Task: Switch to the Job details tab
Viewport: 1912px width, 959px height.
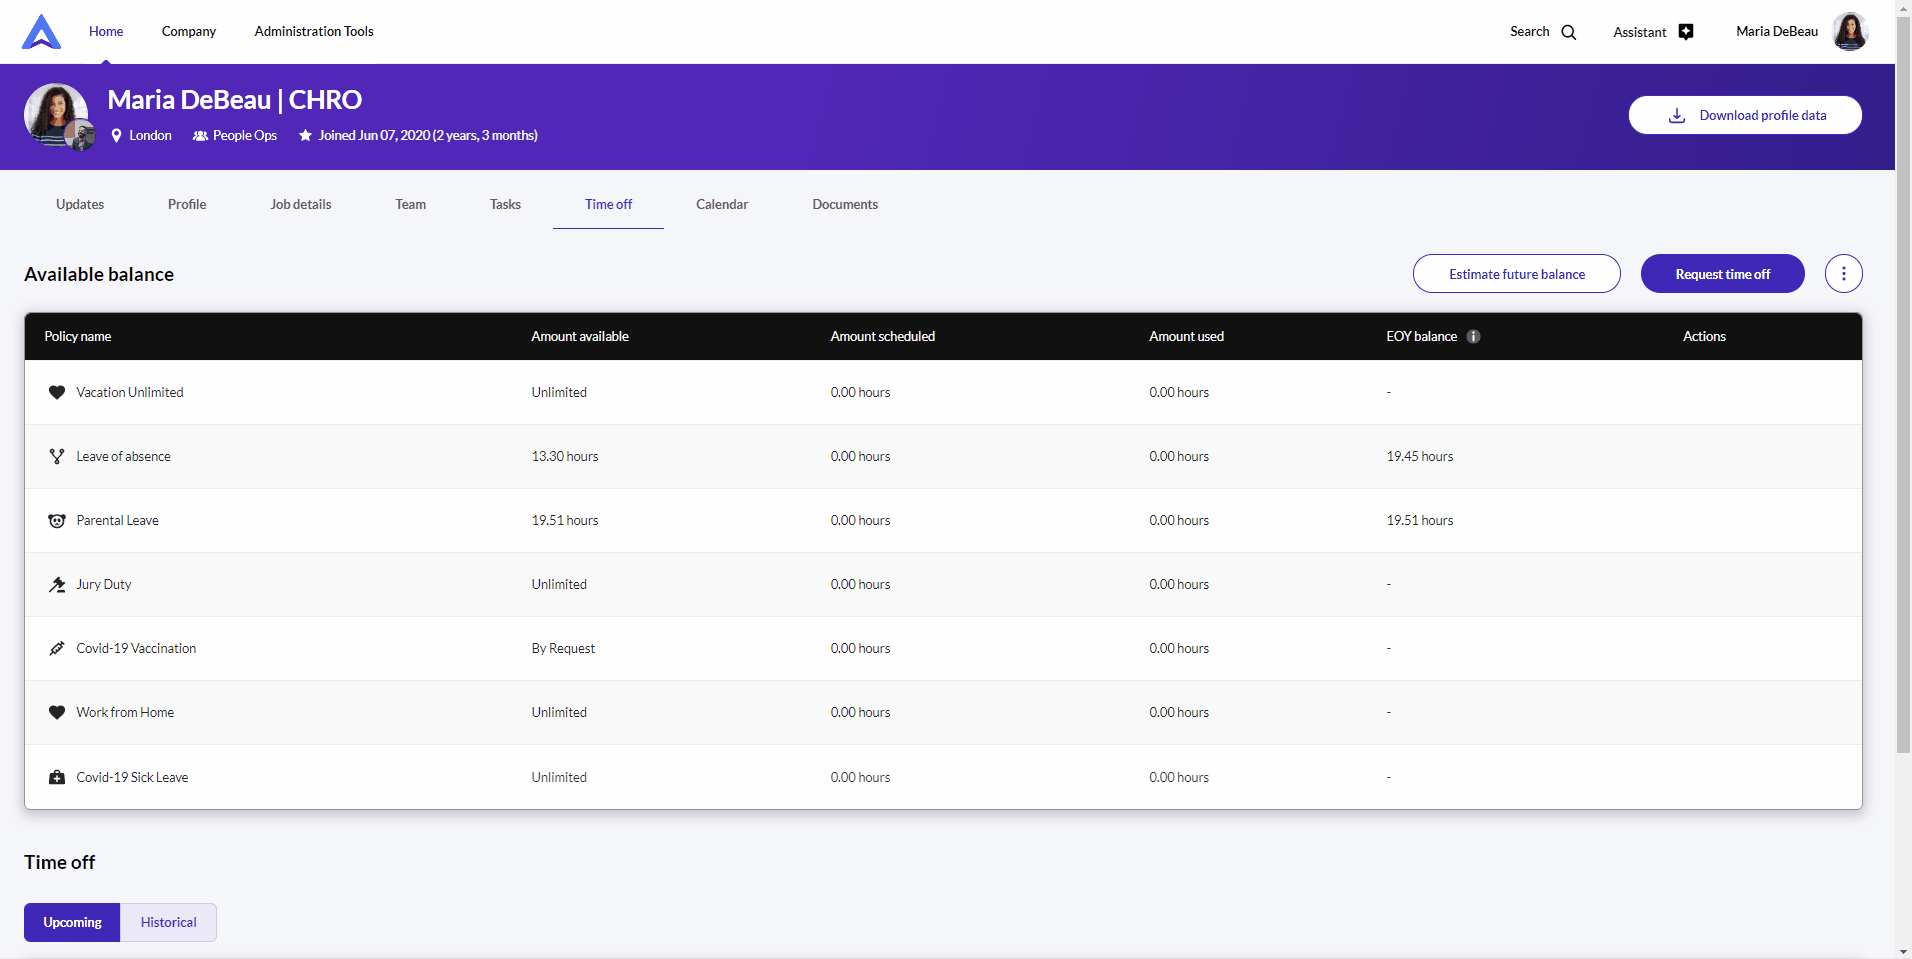Action: pos(300,205)
